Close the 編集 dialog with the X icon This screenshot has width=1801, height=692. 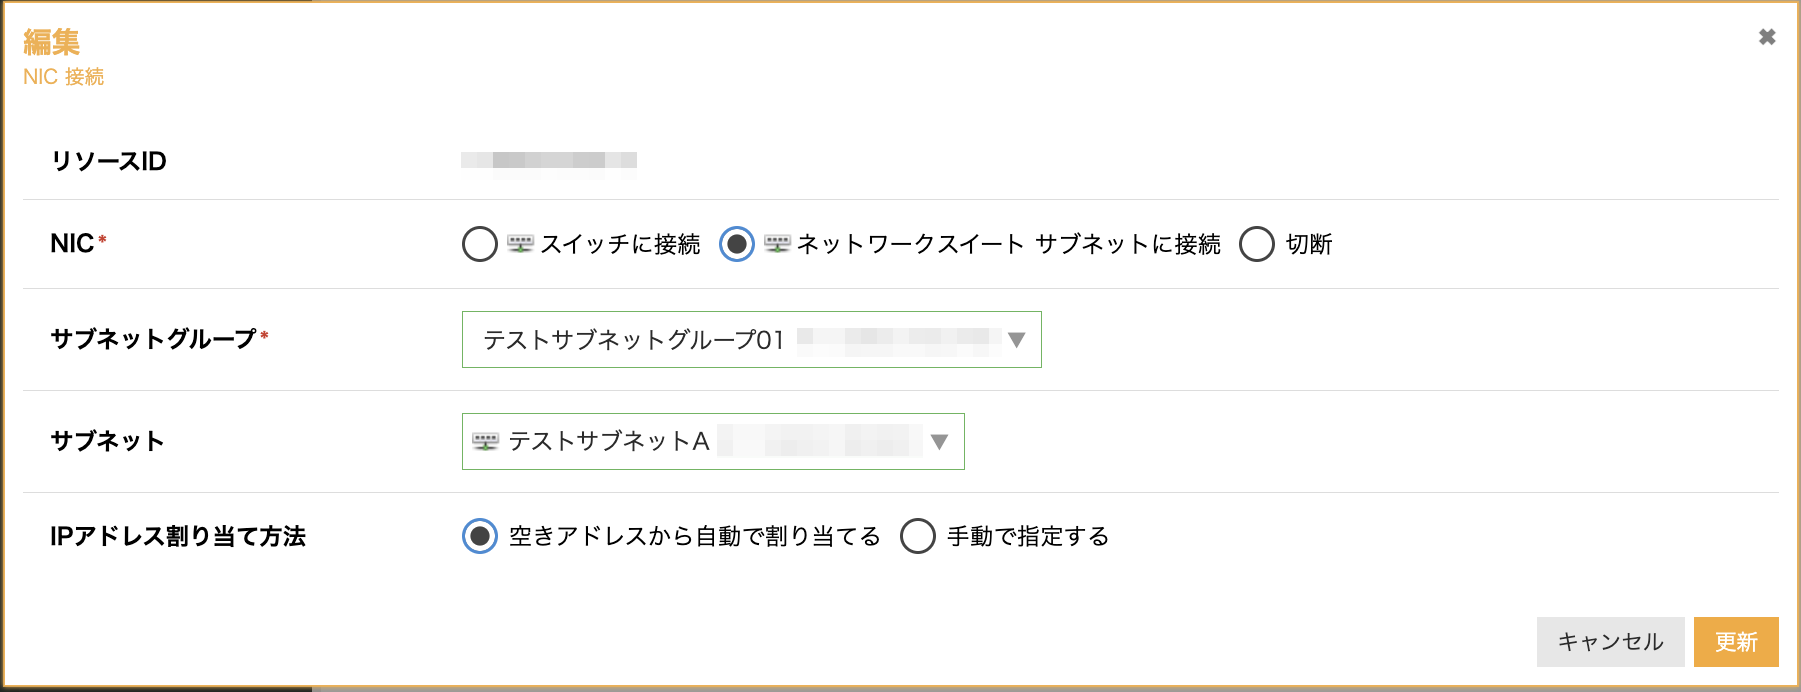pos(1767,37)
